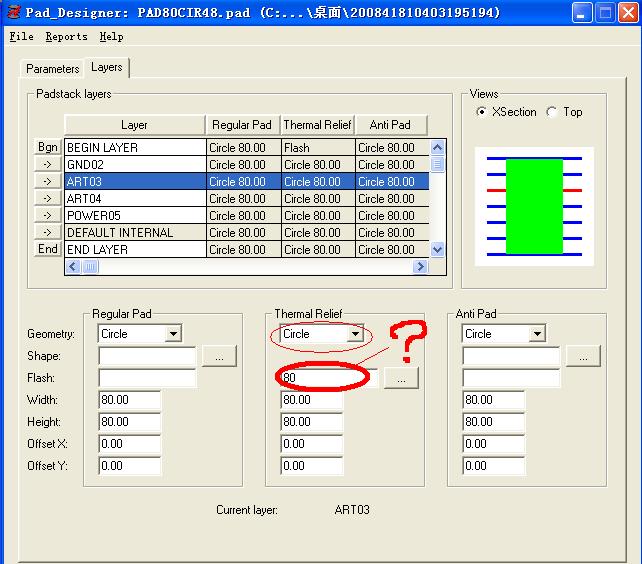Click the horizontal scrollbar thumb of the layer list
The width and height of the screenshot is (642, 564).
[90, 267]
